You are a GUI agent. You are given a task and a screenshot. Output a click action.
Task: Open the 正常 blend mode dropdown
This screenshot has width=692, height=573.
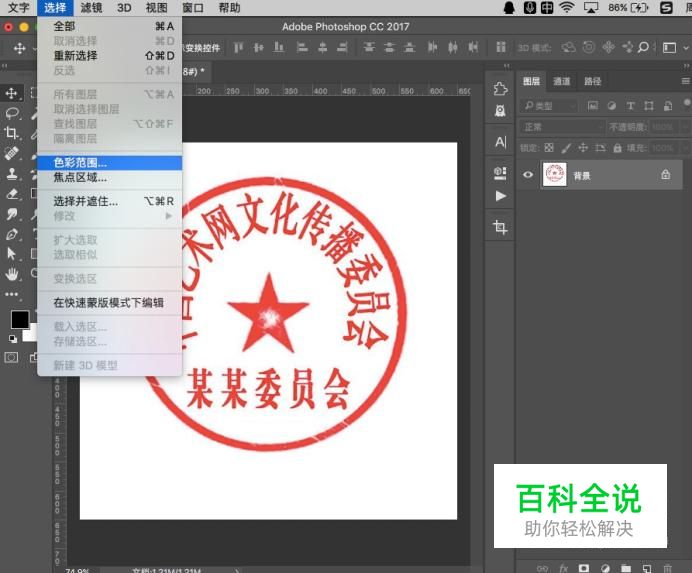[x=562, y=127]
